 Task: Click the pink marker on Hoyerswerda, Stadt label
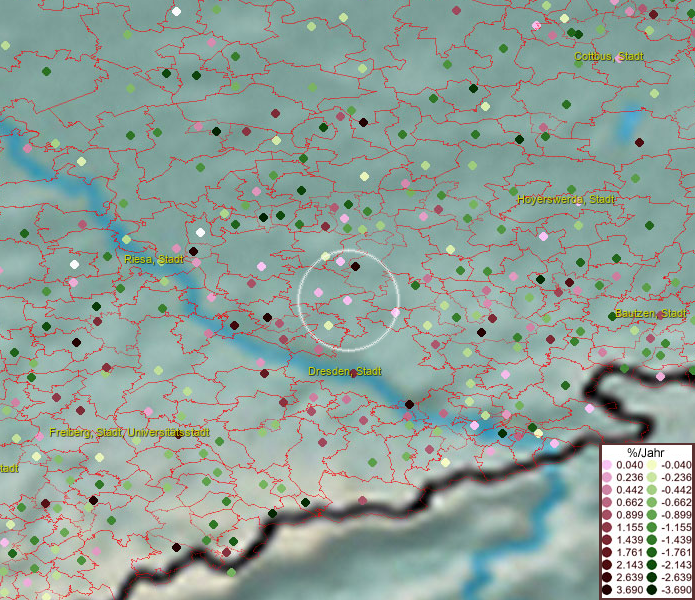tap(578, 202)
